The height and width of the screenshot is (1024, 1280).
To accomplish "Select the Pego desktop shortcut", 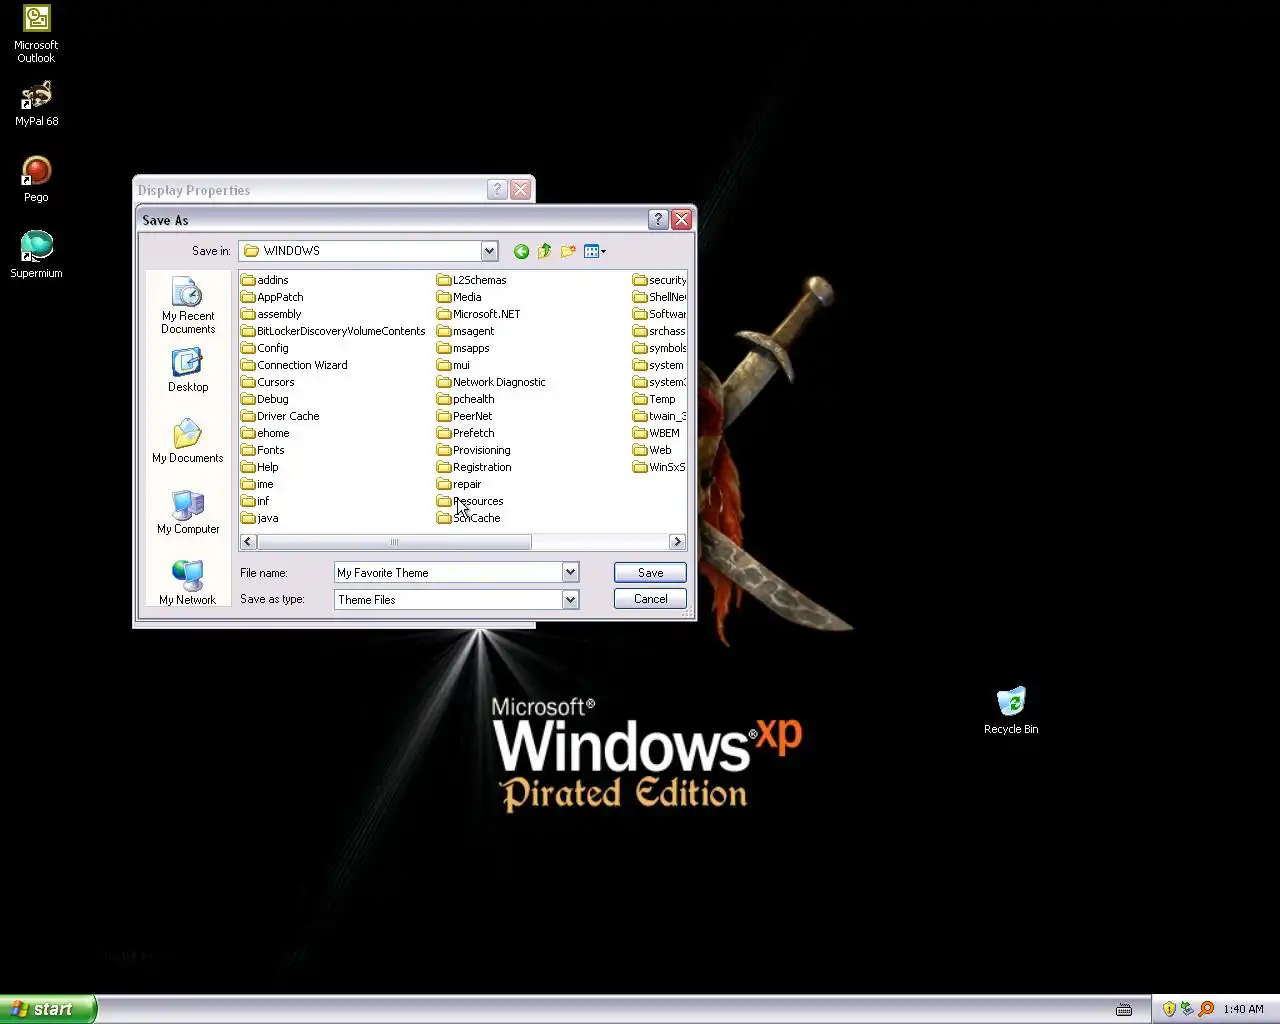I will click(36, 179).
